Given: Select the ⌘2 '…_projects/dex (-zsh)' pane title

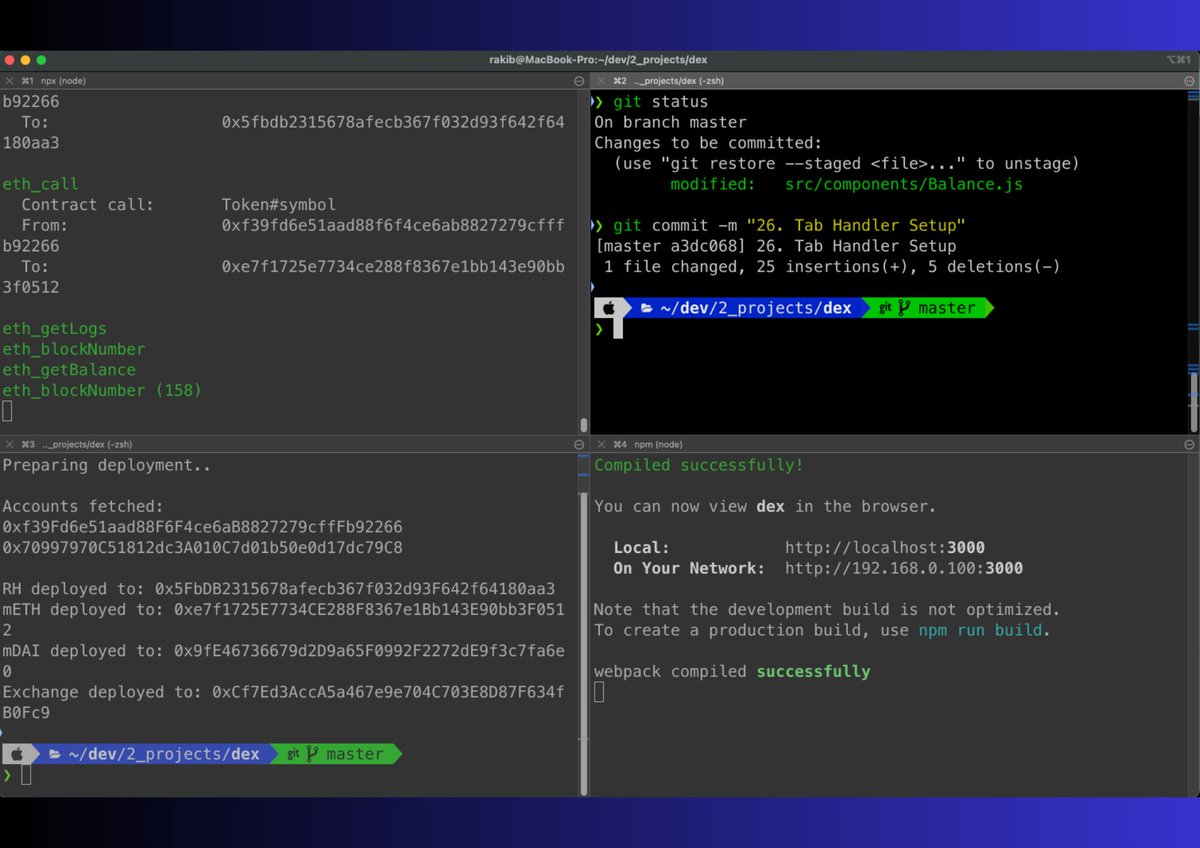Looking at the screenshot, I should click(x=678, y=80).
